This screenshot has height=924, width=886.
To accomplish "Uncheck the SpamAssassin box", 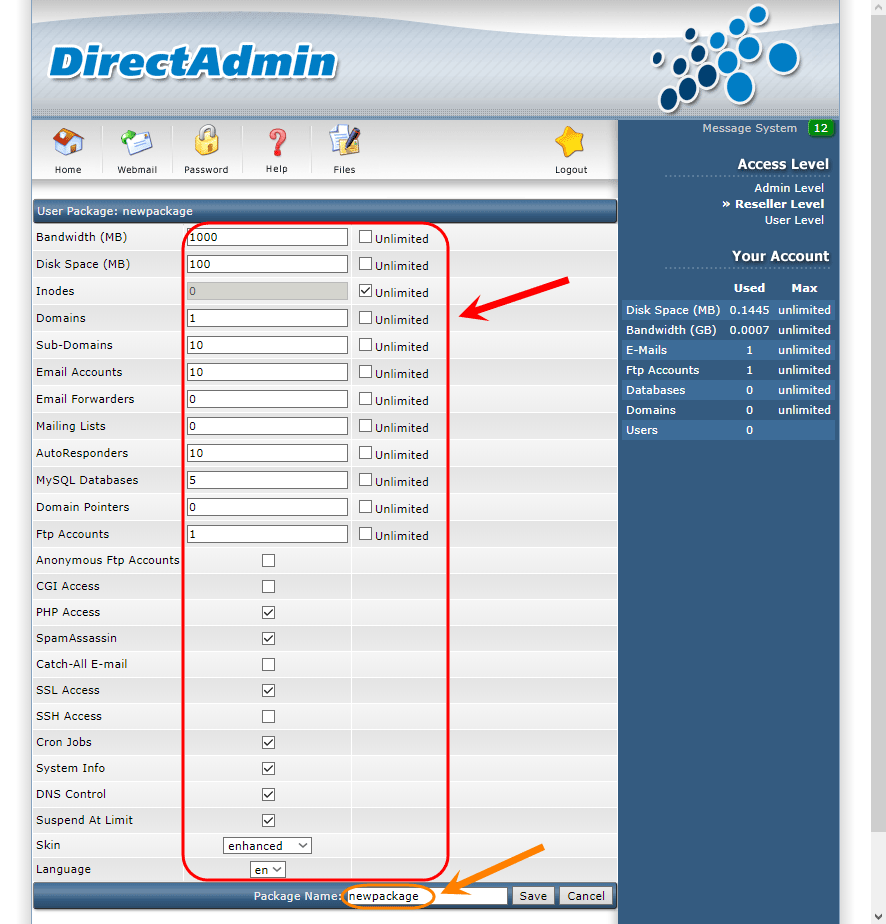I will pos(269,638).
